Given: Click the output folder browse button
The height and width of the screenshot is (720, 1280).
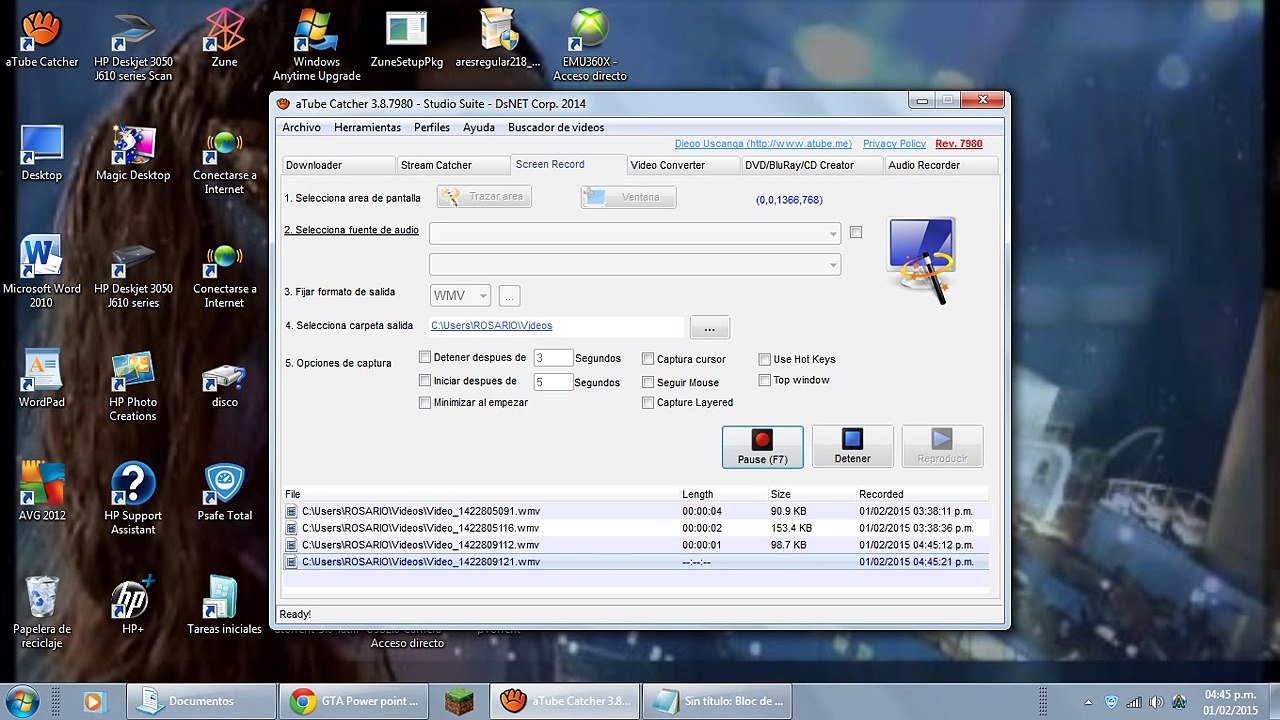Looking at the screenshot, I should click(x=709, y=328).
